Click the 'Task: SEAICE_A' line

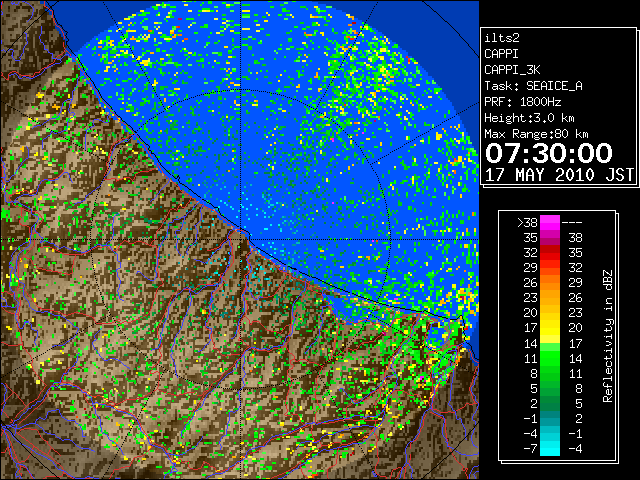point(533,86)
